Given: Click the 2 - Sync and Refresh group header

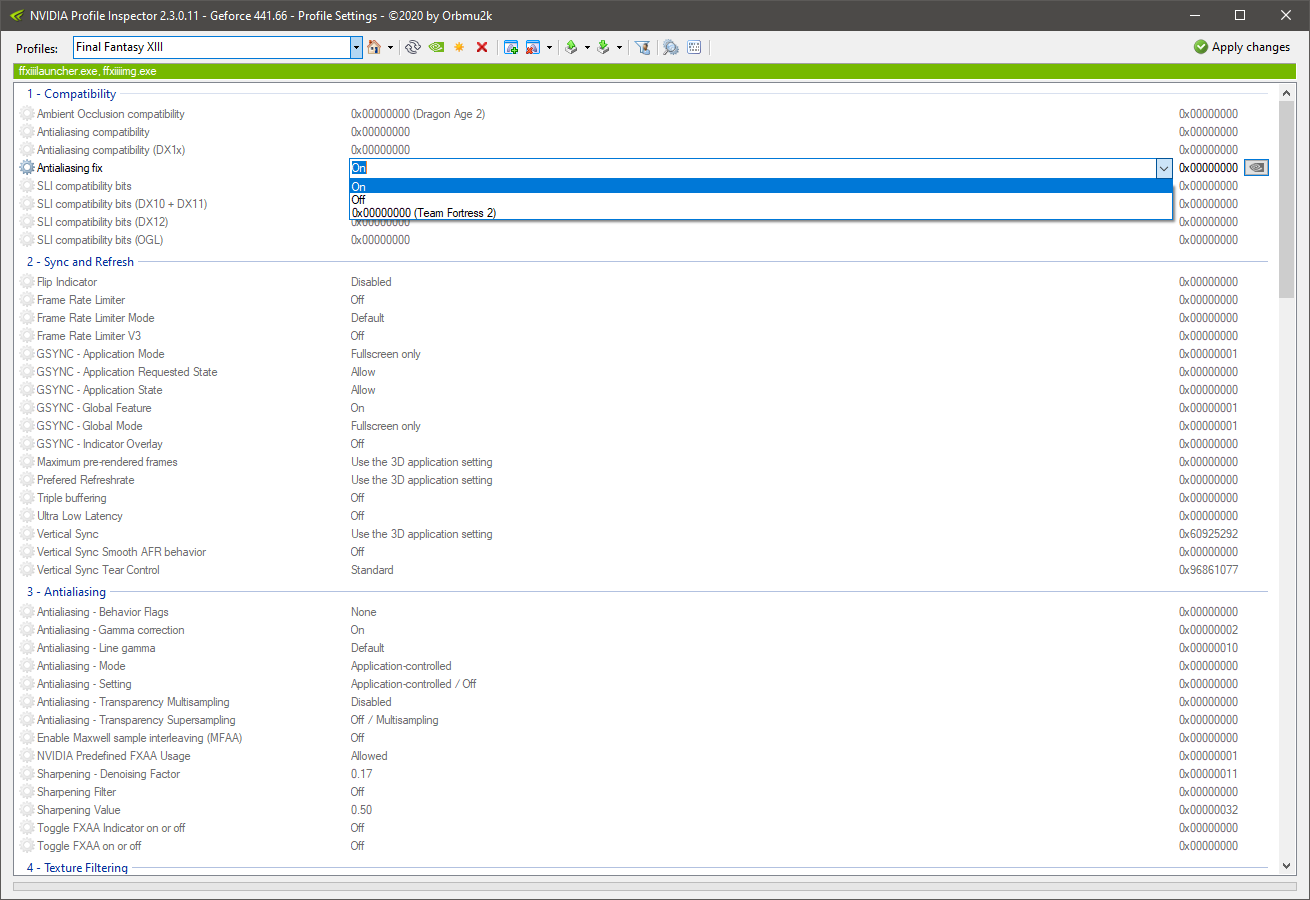Looking at the screenshot, I should point(80,262).
